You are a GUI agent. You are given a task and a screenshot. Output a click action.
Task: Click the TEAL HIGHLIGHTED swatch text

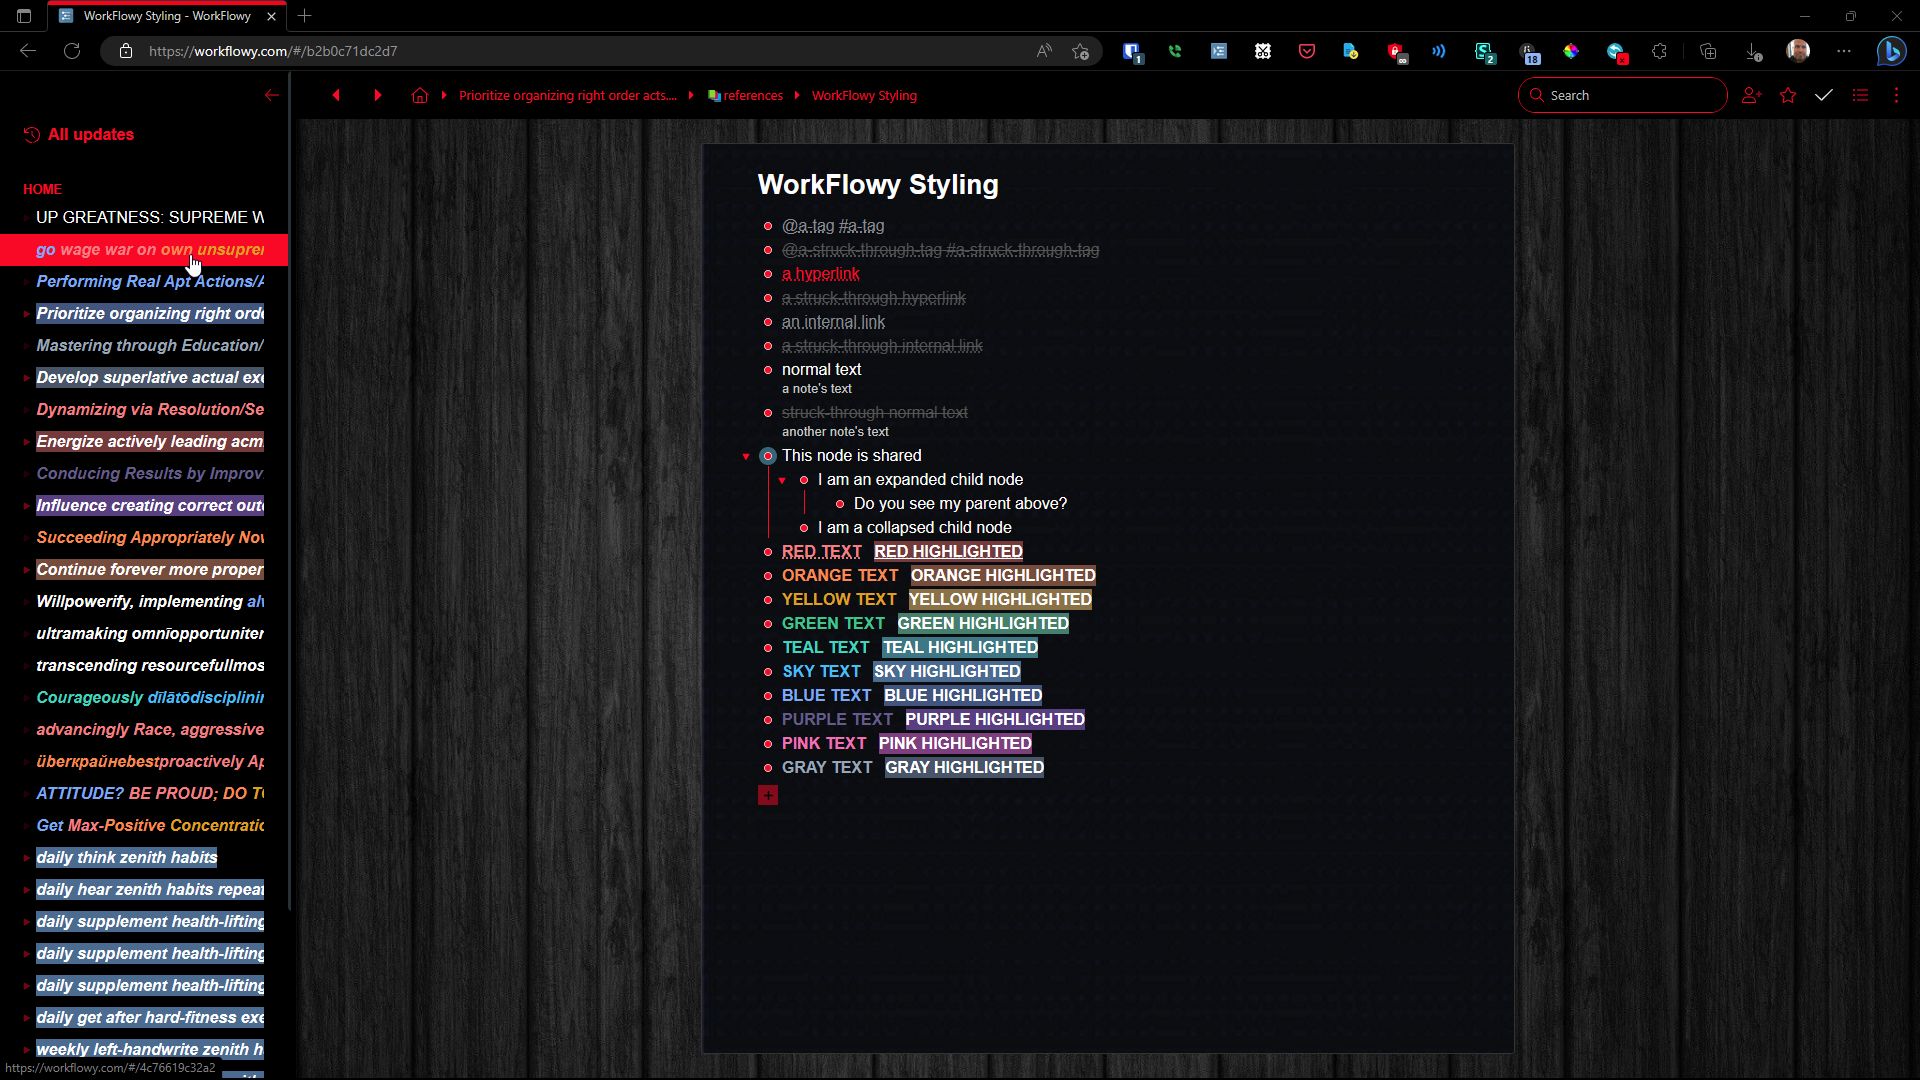pyautogui.click(x=960, y=647)
